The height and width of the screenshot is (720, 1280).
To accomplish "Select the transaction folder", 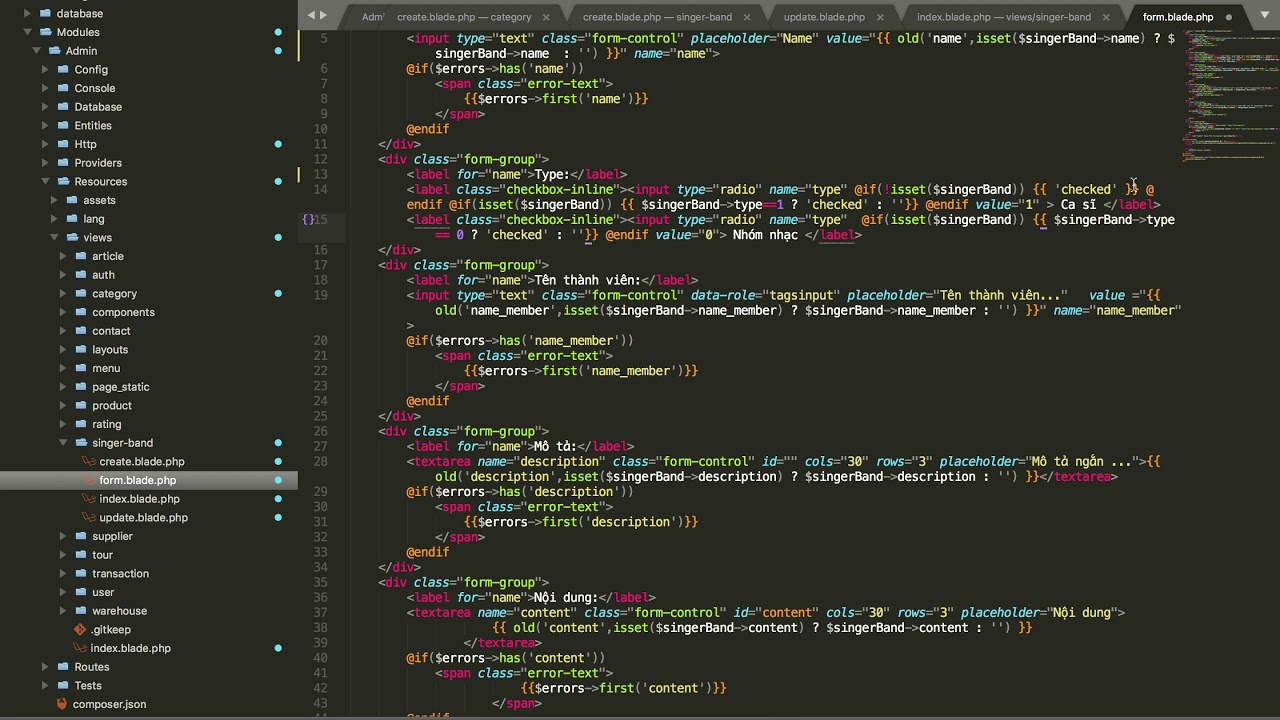I will click(120, 574).
